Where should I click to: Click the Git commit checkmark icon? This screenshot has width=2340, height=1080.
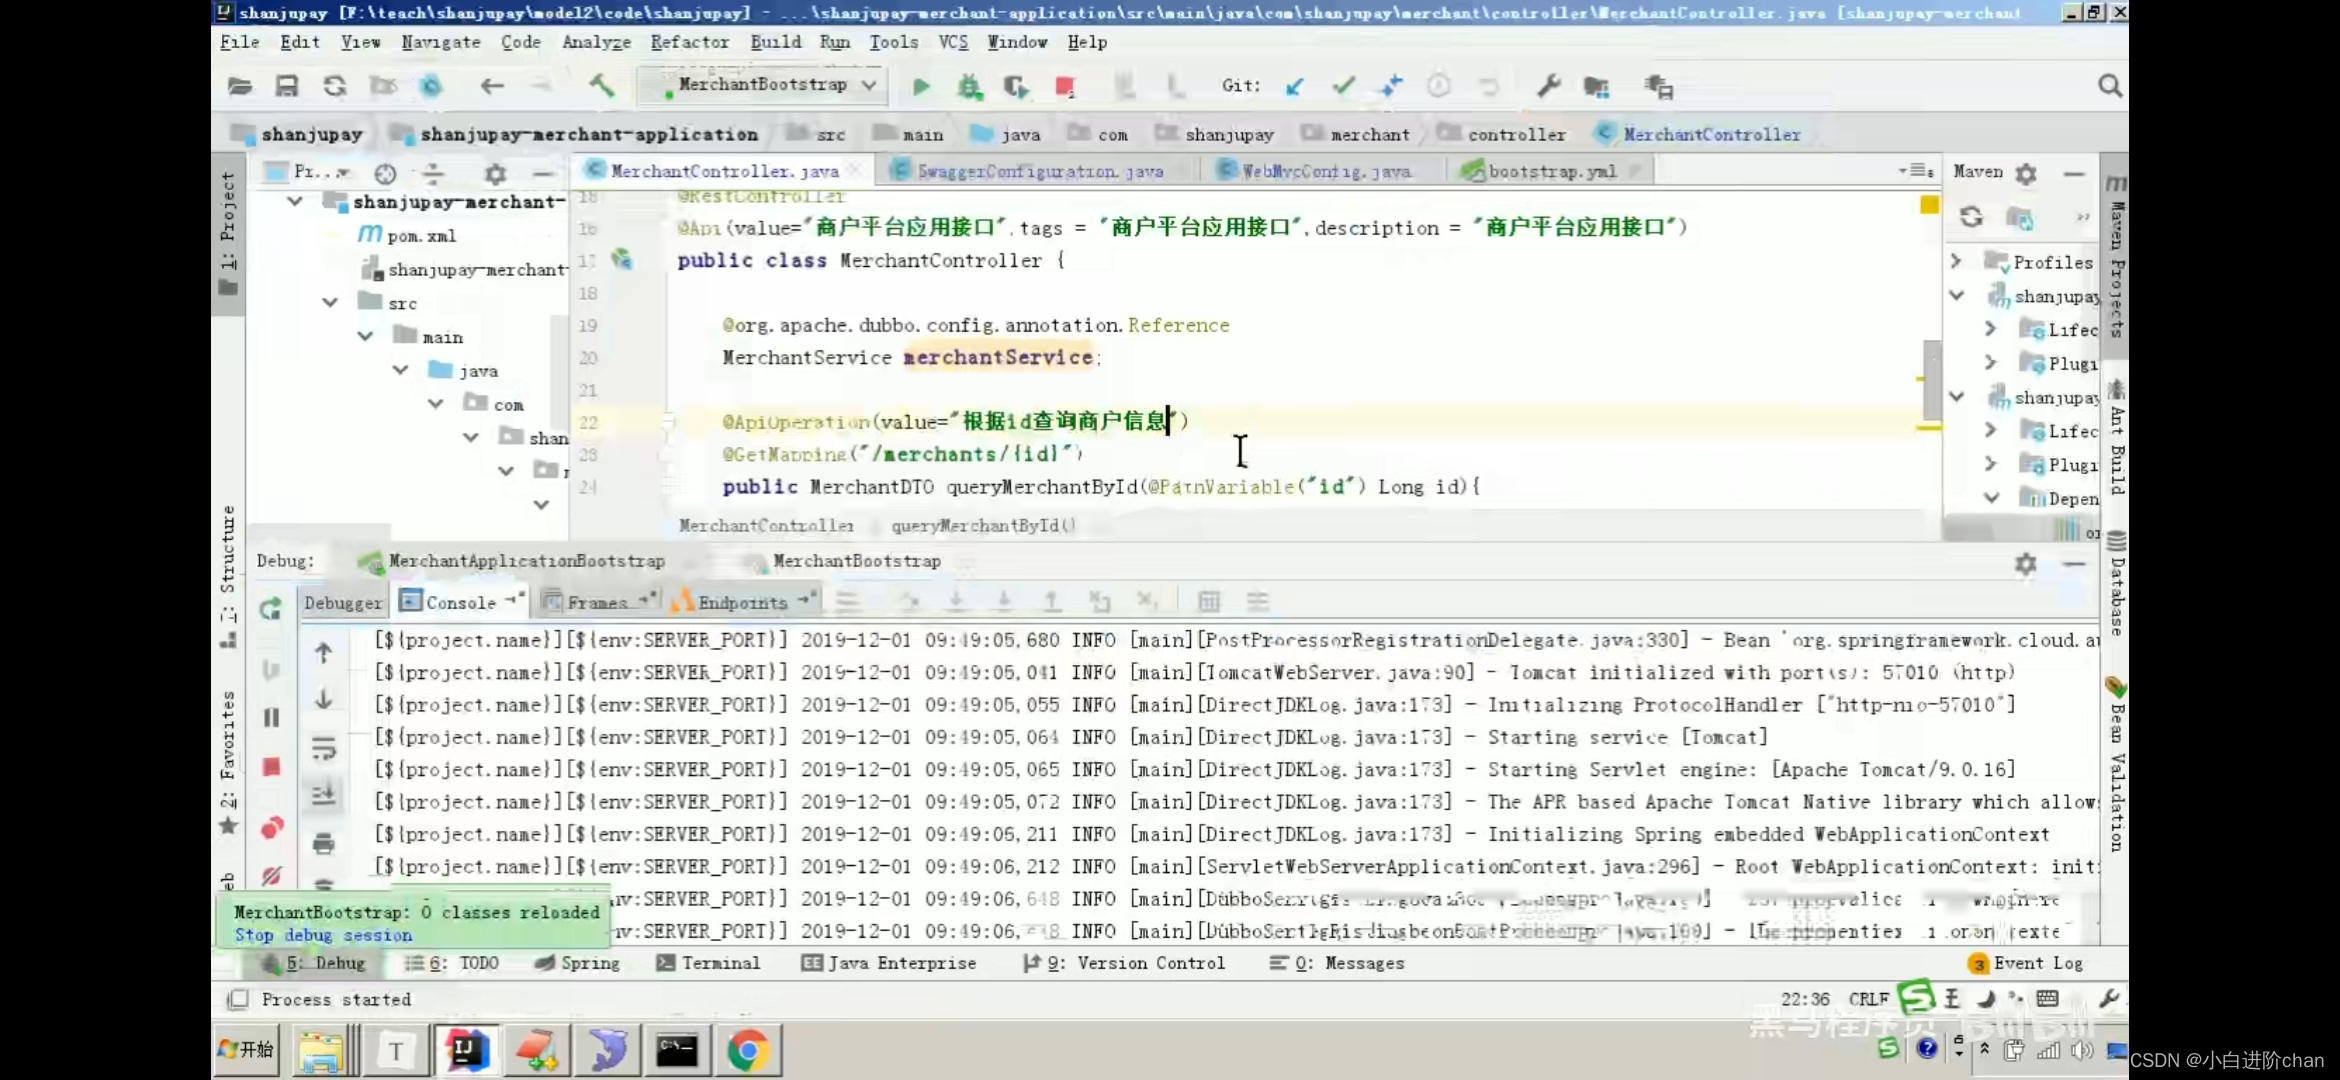click(x=1342, y=85)
